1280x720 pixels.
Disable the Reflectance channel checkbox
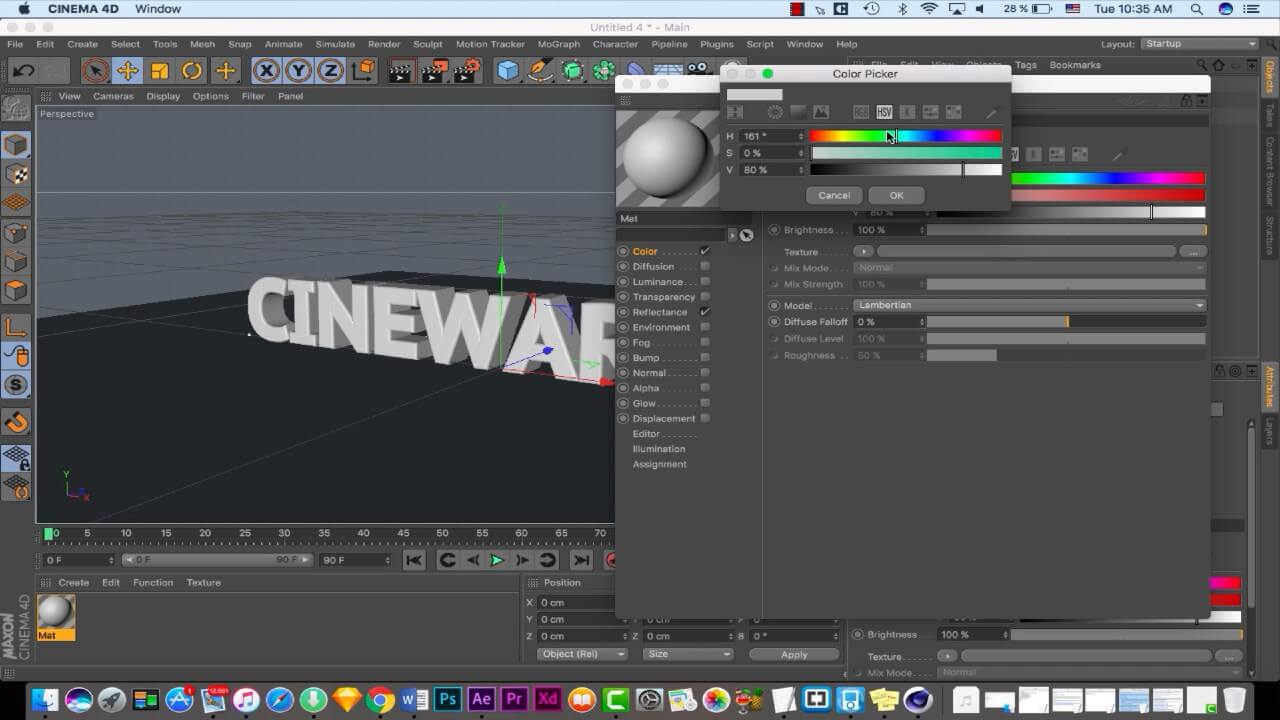(x=705, y=312)
